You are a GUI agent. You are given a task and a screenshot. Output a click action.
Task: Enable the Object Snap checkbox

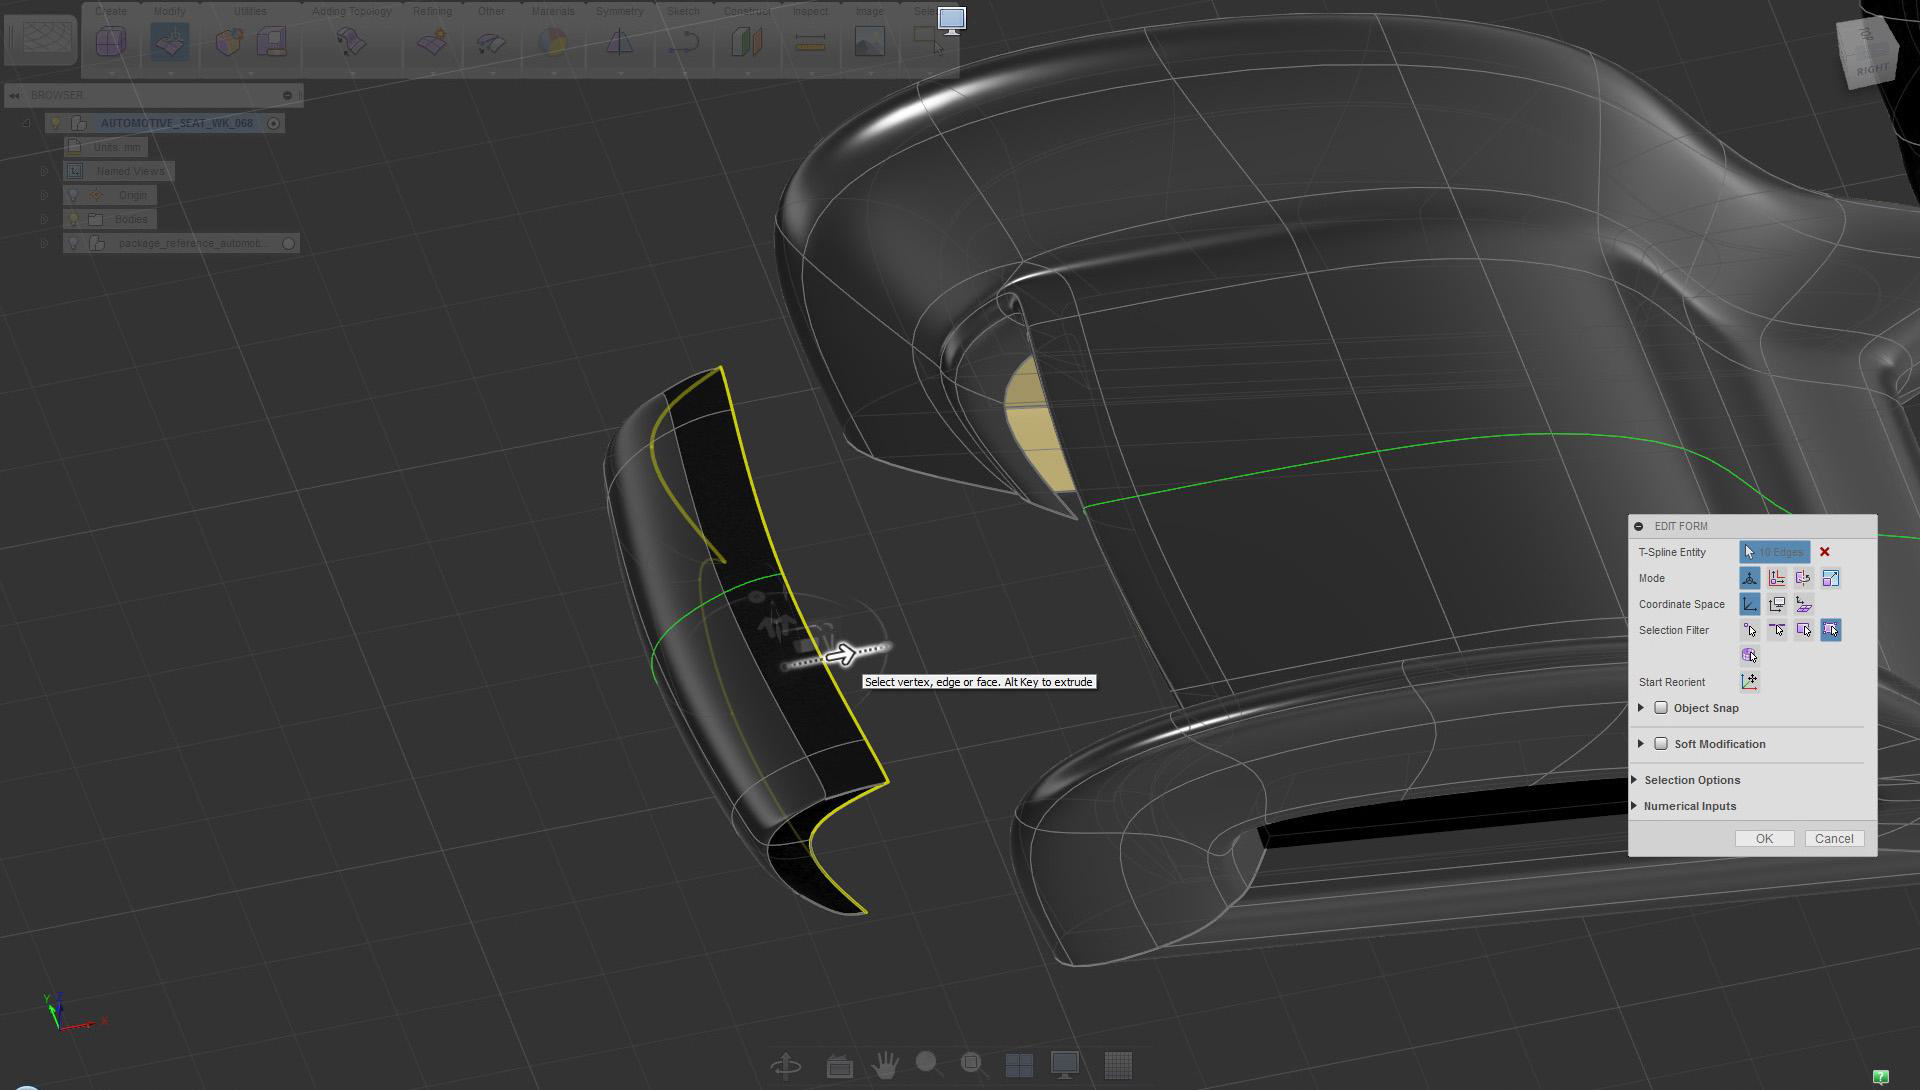tap(1661, 708)
